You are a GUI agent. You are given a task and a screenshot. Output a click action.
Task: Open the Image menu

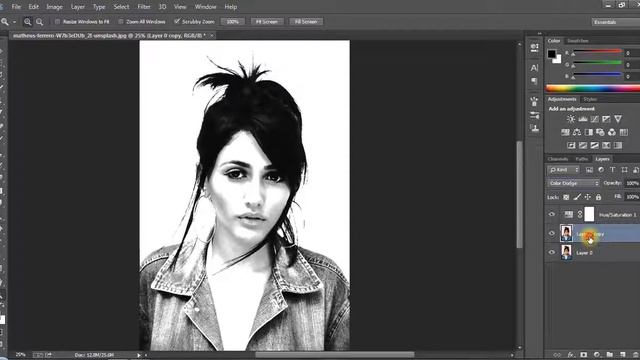pyautogui.click(x=54, y=7)
